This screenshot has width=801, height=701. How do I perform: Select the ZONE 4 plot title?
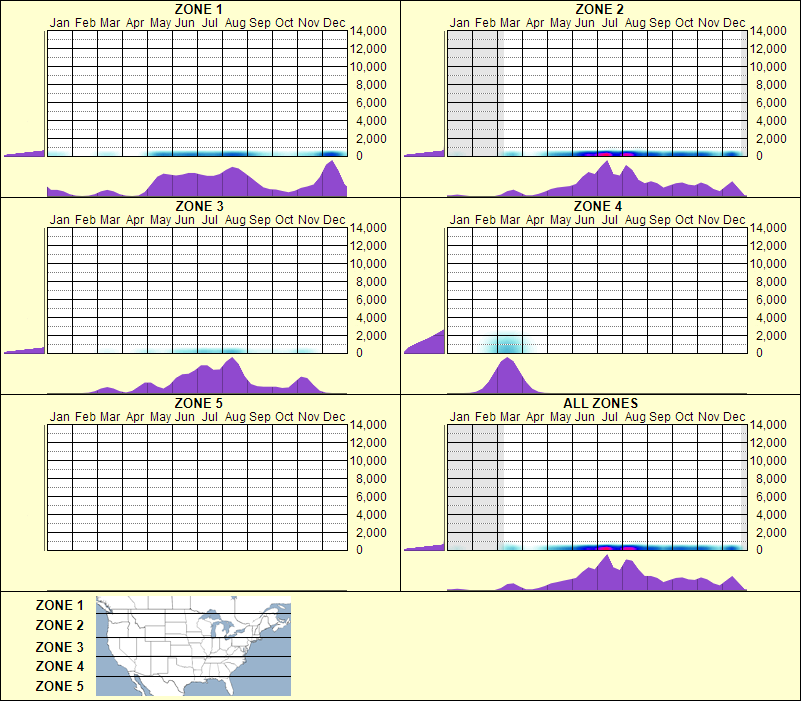coord(597,205)
